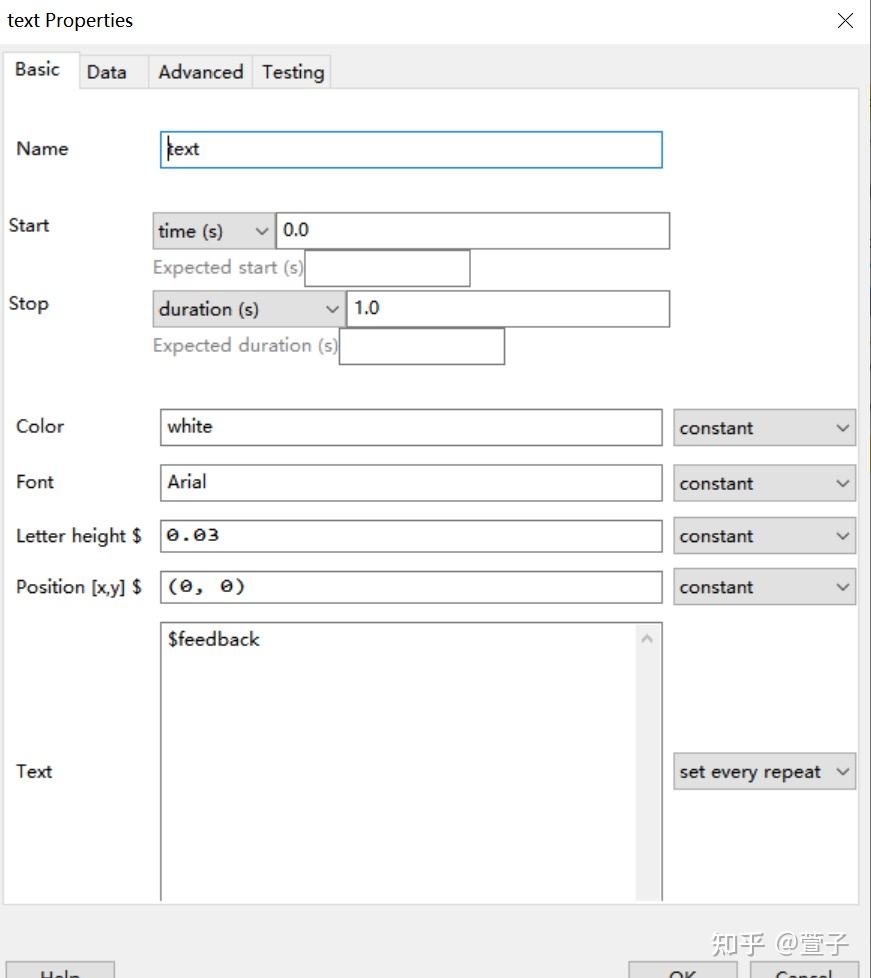
Task: Click the Text box containing $feedback
Action: tap(400, 760)
